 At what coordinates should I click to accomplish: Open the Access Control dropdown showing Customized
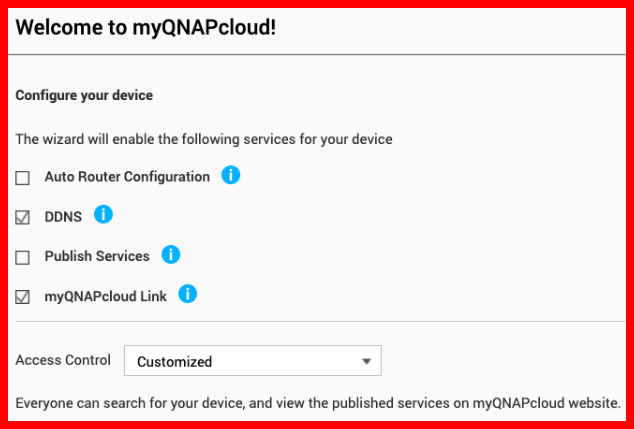[253, 361]
